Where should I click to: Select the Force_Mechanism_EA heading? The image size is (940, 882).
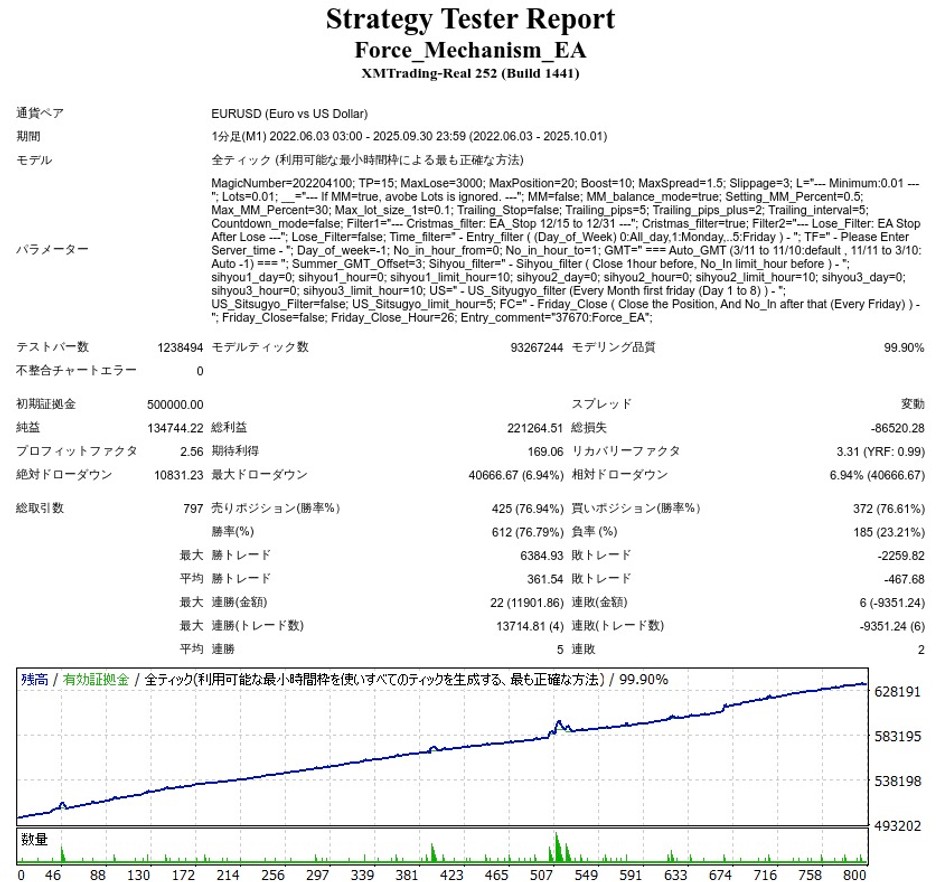470,50
